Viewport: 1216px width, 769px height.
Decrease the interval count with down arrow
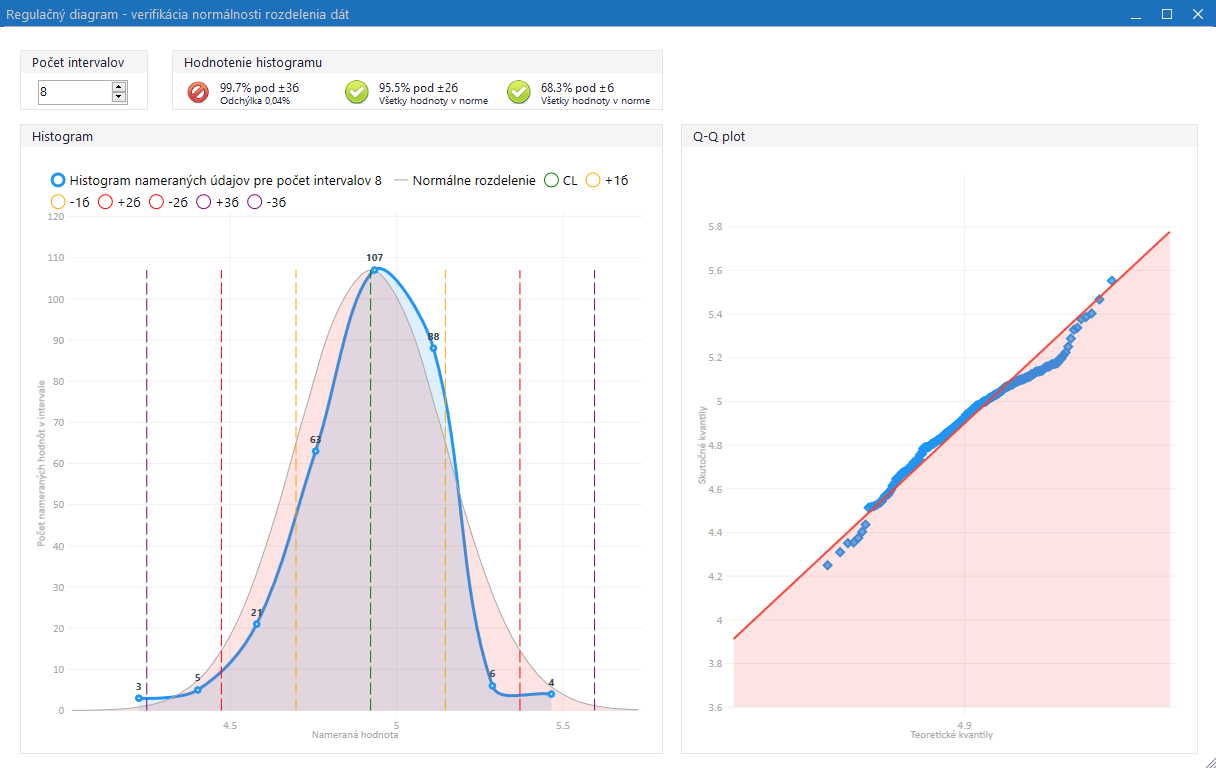119,97
